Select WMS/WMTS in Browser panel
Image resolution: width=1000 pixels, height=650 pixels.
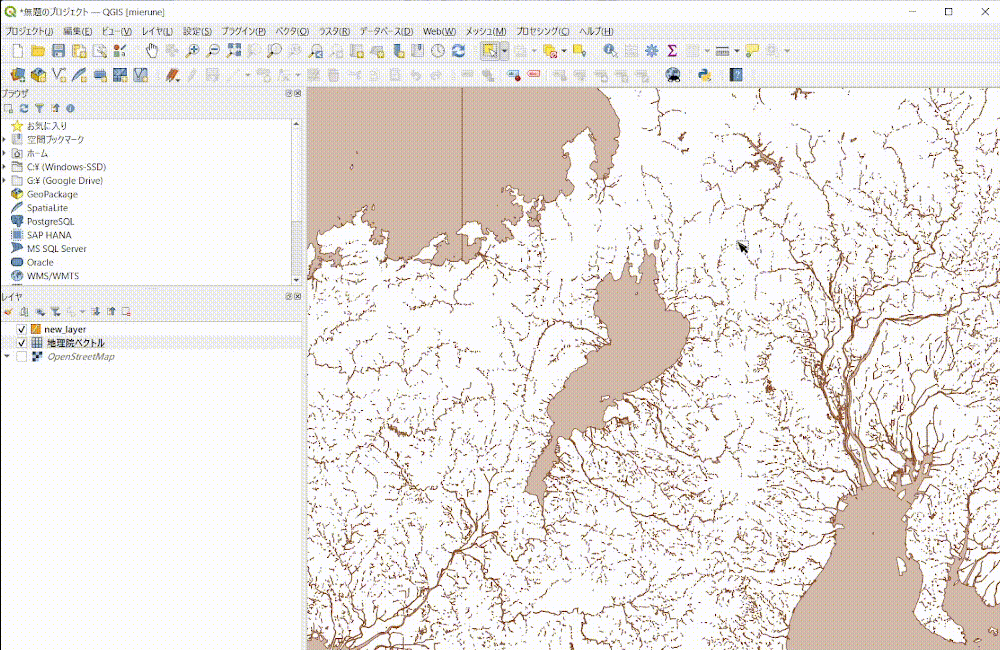coord(52,276)
